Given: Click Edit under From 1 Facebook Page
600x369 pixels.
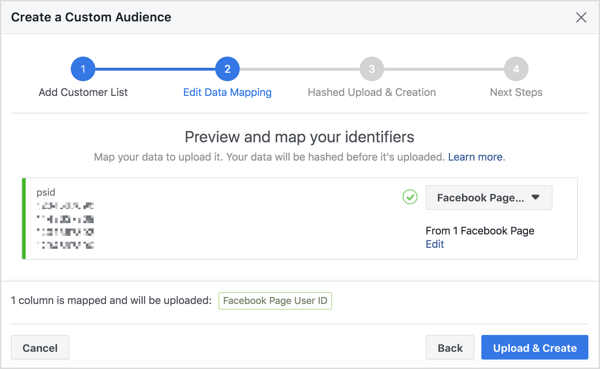Looking at the screenshot, I should click(435, 244).
